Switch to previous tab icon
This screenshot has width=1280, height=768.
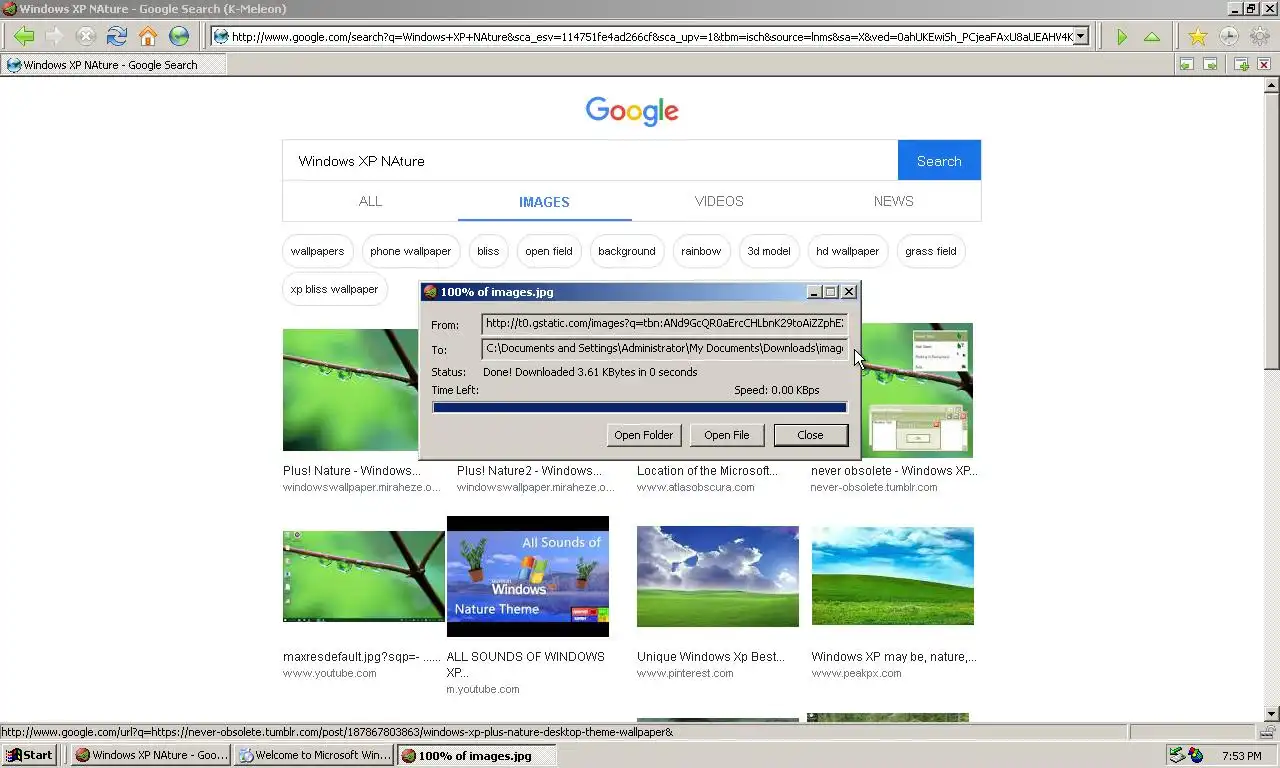[x=1186, y=64]
